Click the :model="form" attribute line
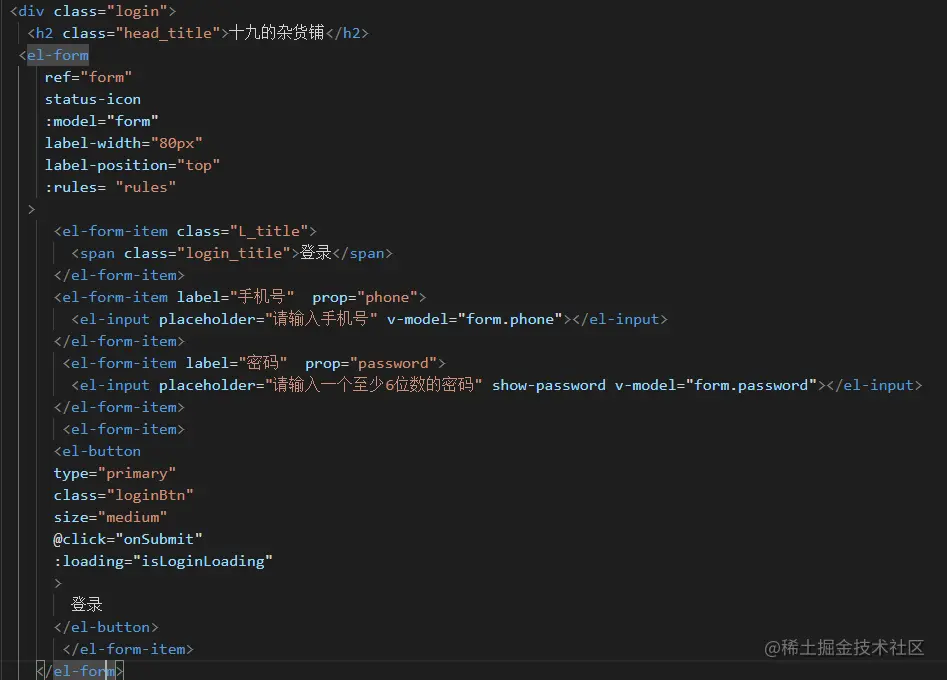Image resolution: width=947 pixels, height=680 pixels. (101, 121)
